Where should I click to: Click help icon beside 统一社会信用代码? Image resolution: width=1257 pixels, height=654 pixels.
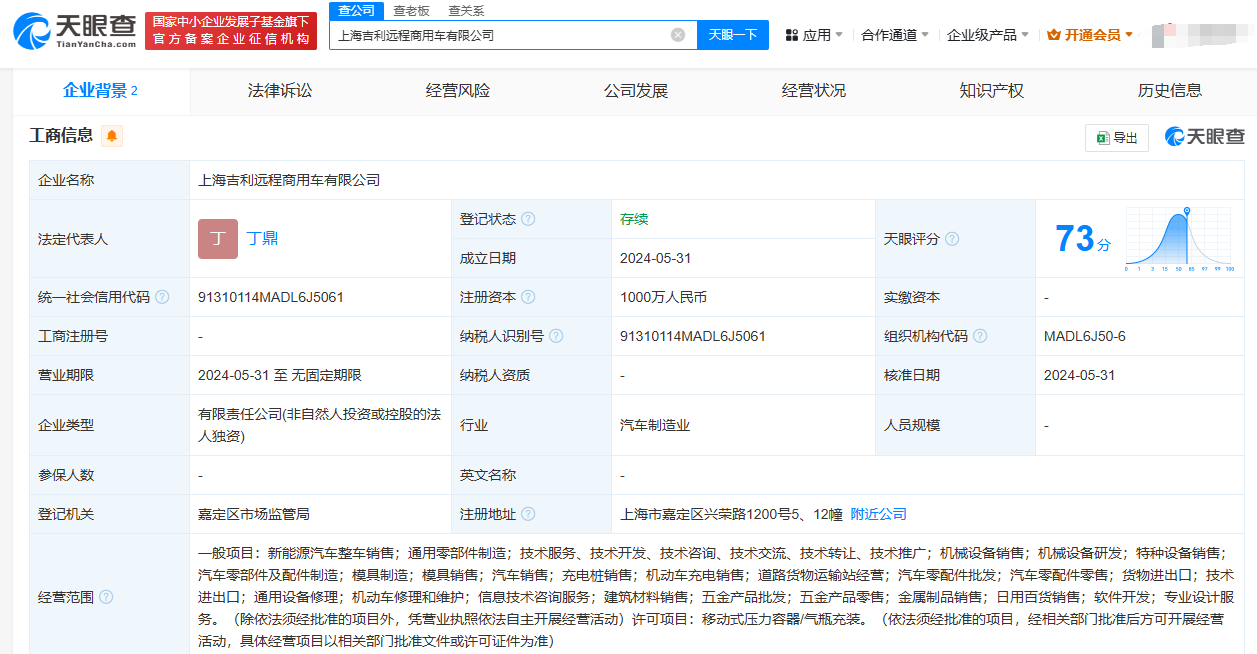162,297
